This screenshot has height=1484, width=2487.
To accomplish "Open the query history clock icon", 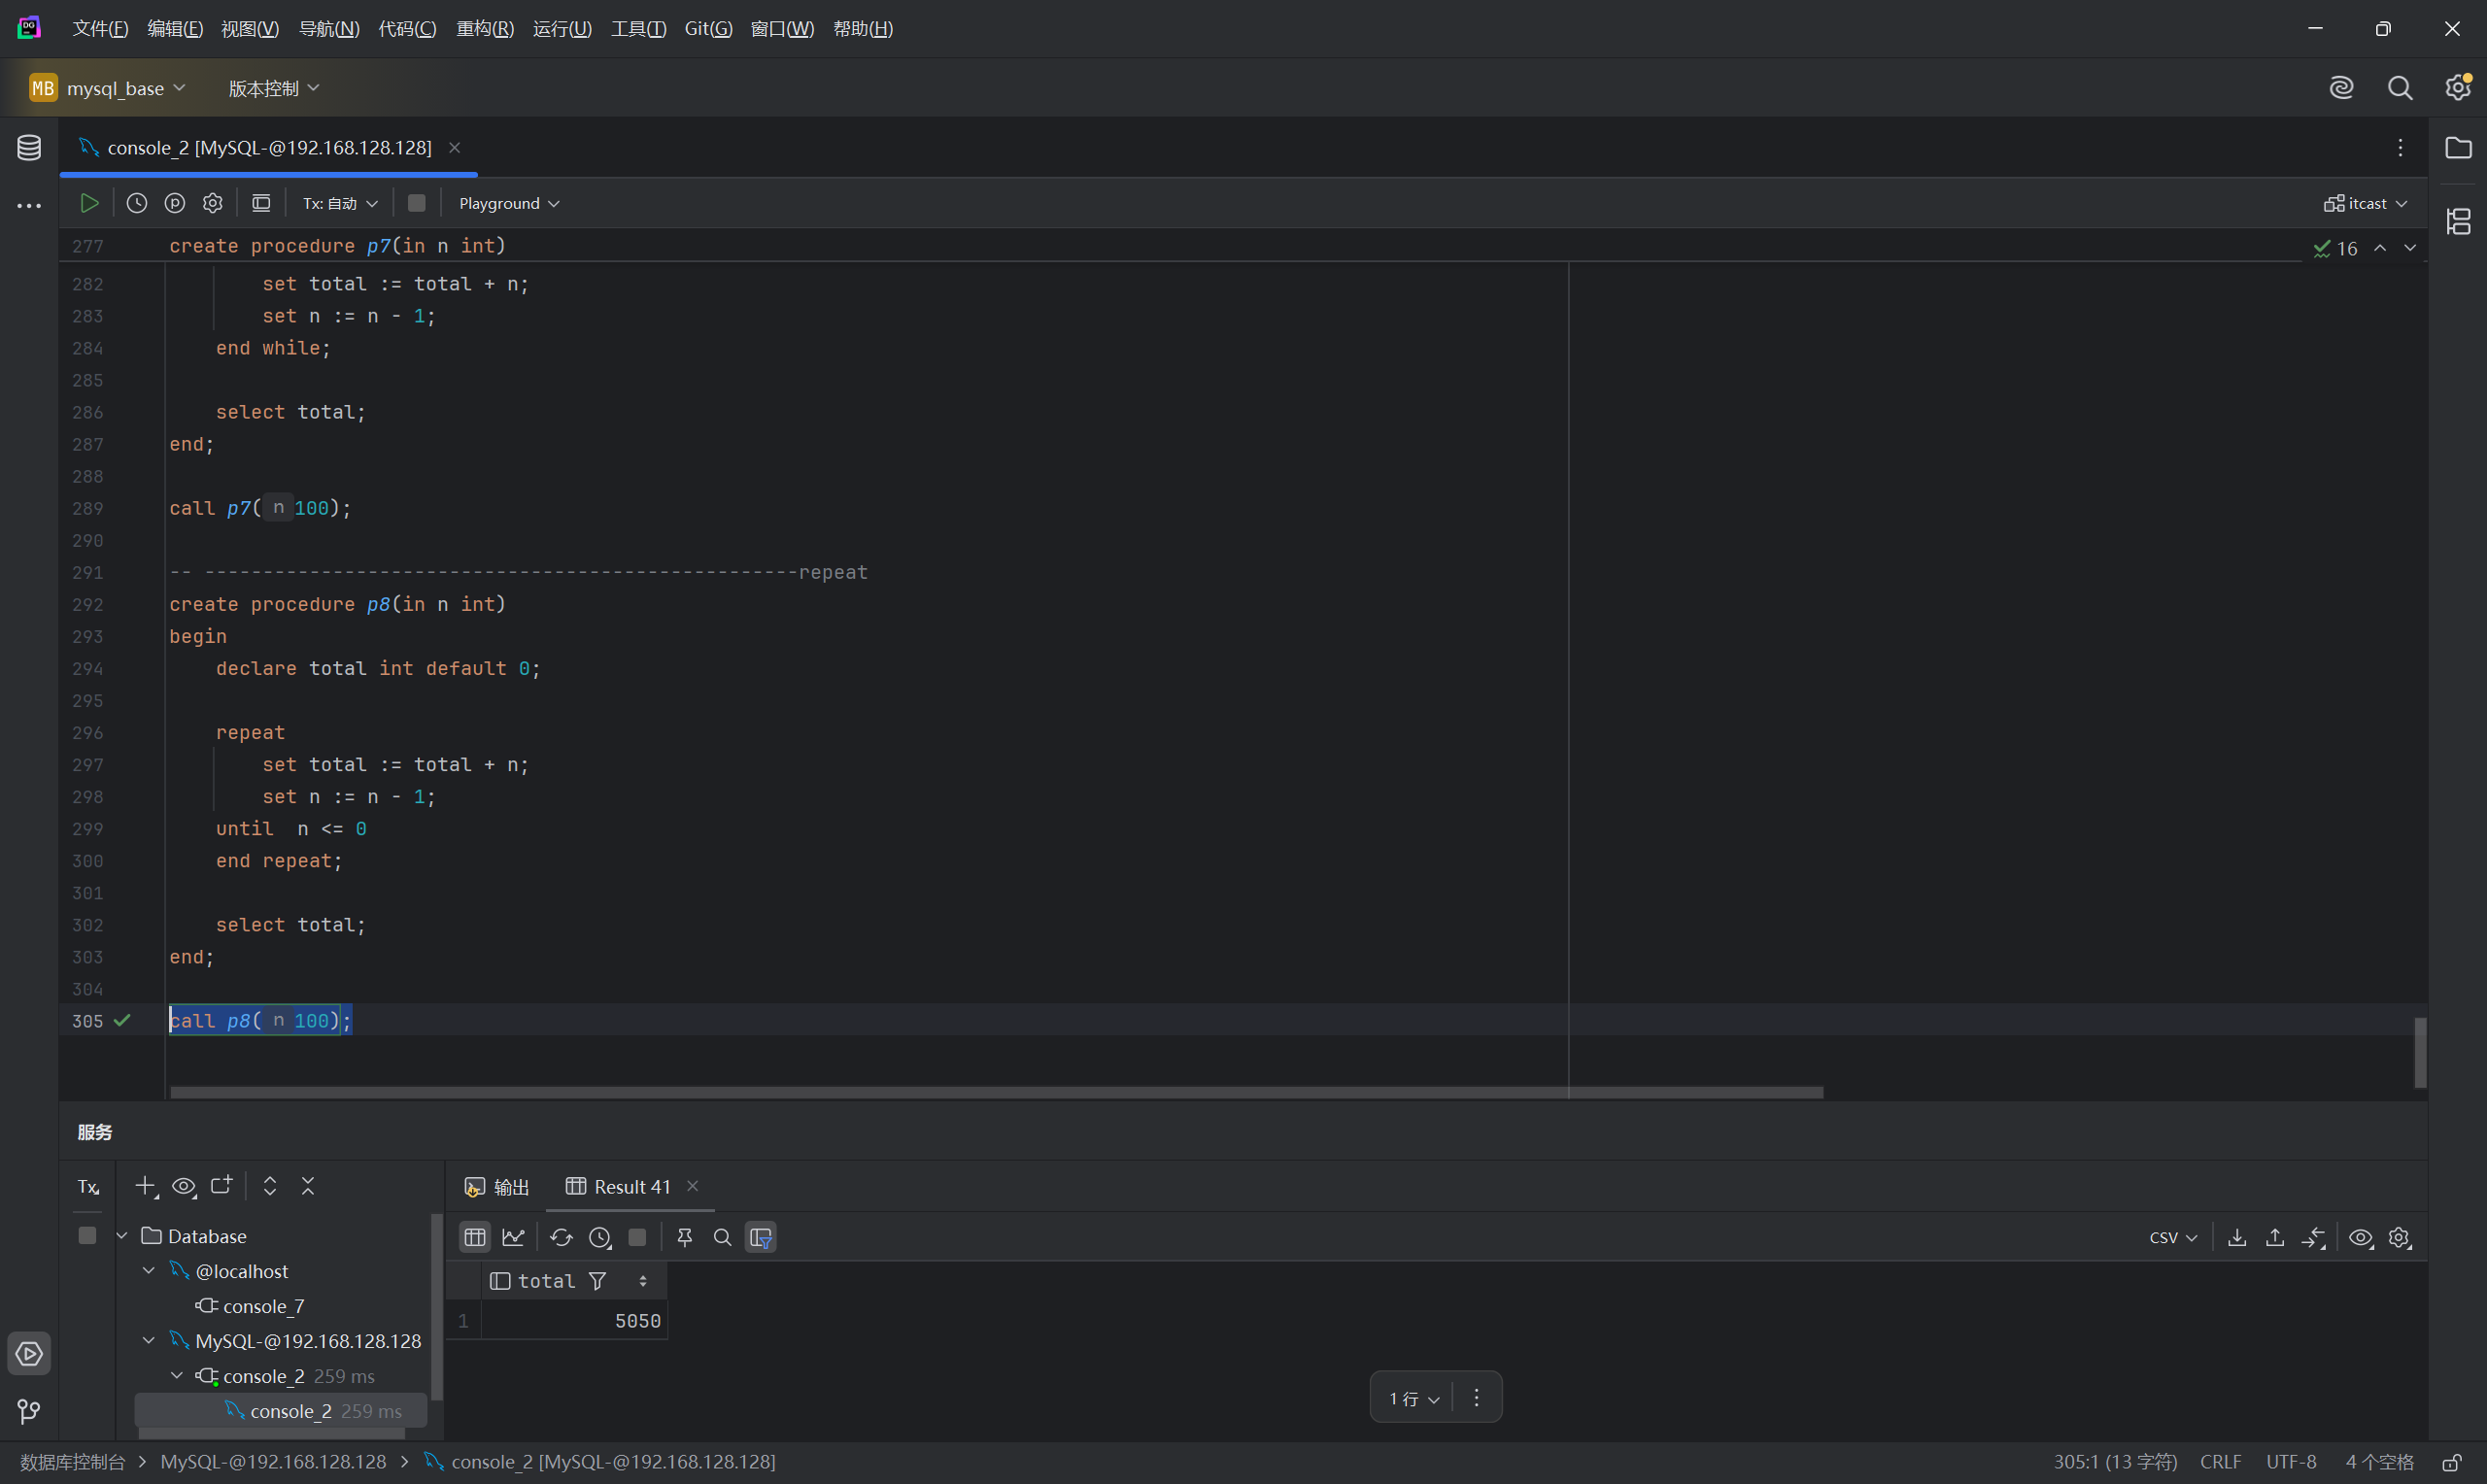I will coord(137,203).
